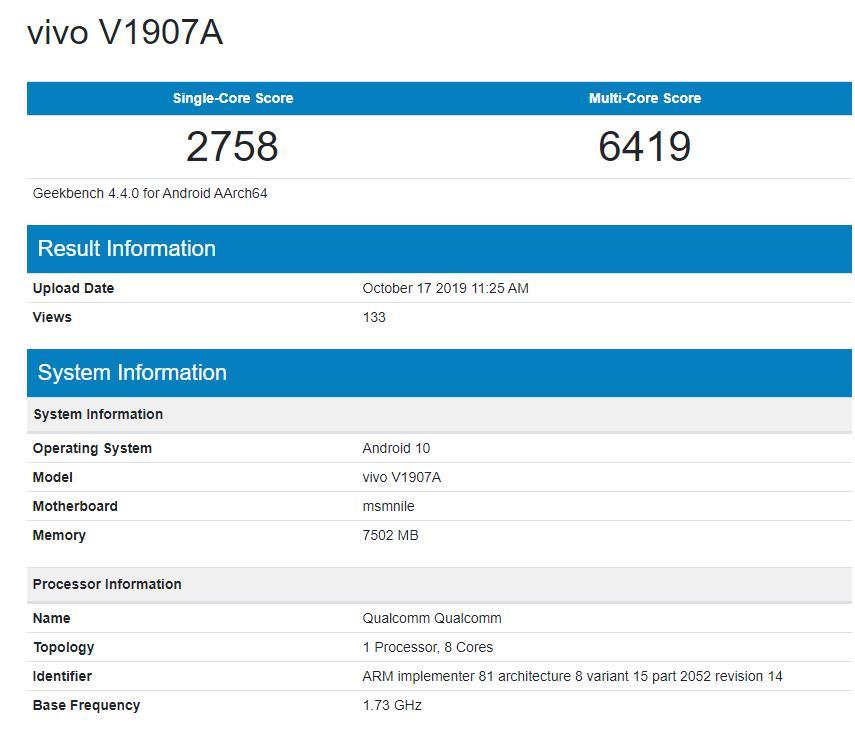Click the vivo V1907A page title
This screenshot has width=855, height=737.
coord(125,33)
